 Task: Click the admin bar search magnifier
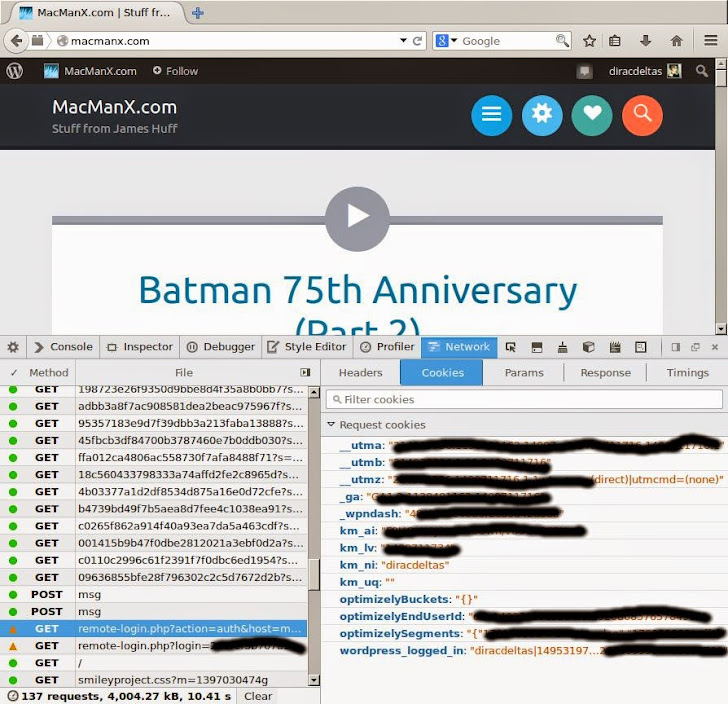pyautogui.click(x=702, y=71)
